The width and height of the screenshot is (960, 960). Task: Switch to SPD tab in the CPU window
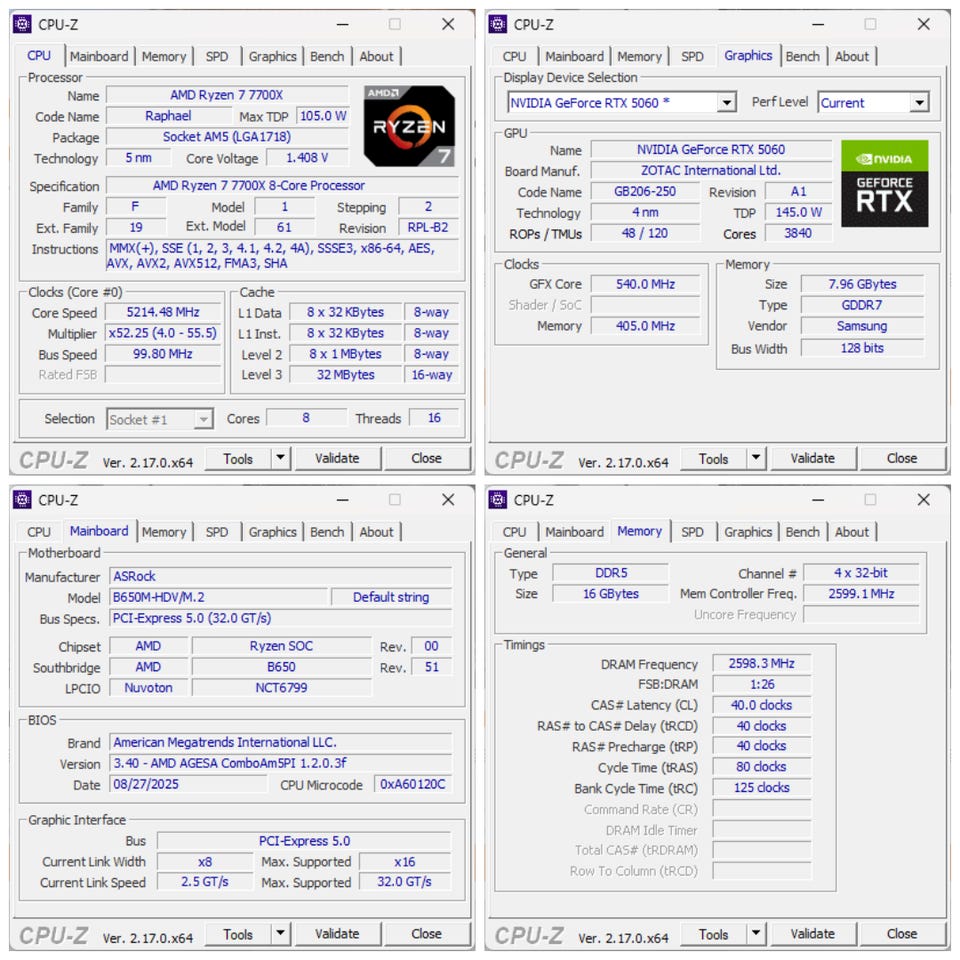click(217, 56)
